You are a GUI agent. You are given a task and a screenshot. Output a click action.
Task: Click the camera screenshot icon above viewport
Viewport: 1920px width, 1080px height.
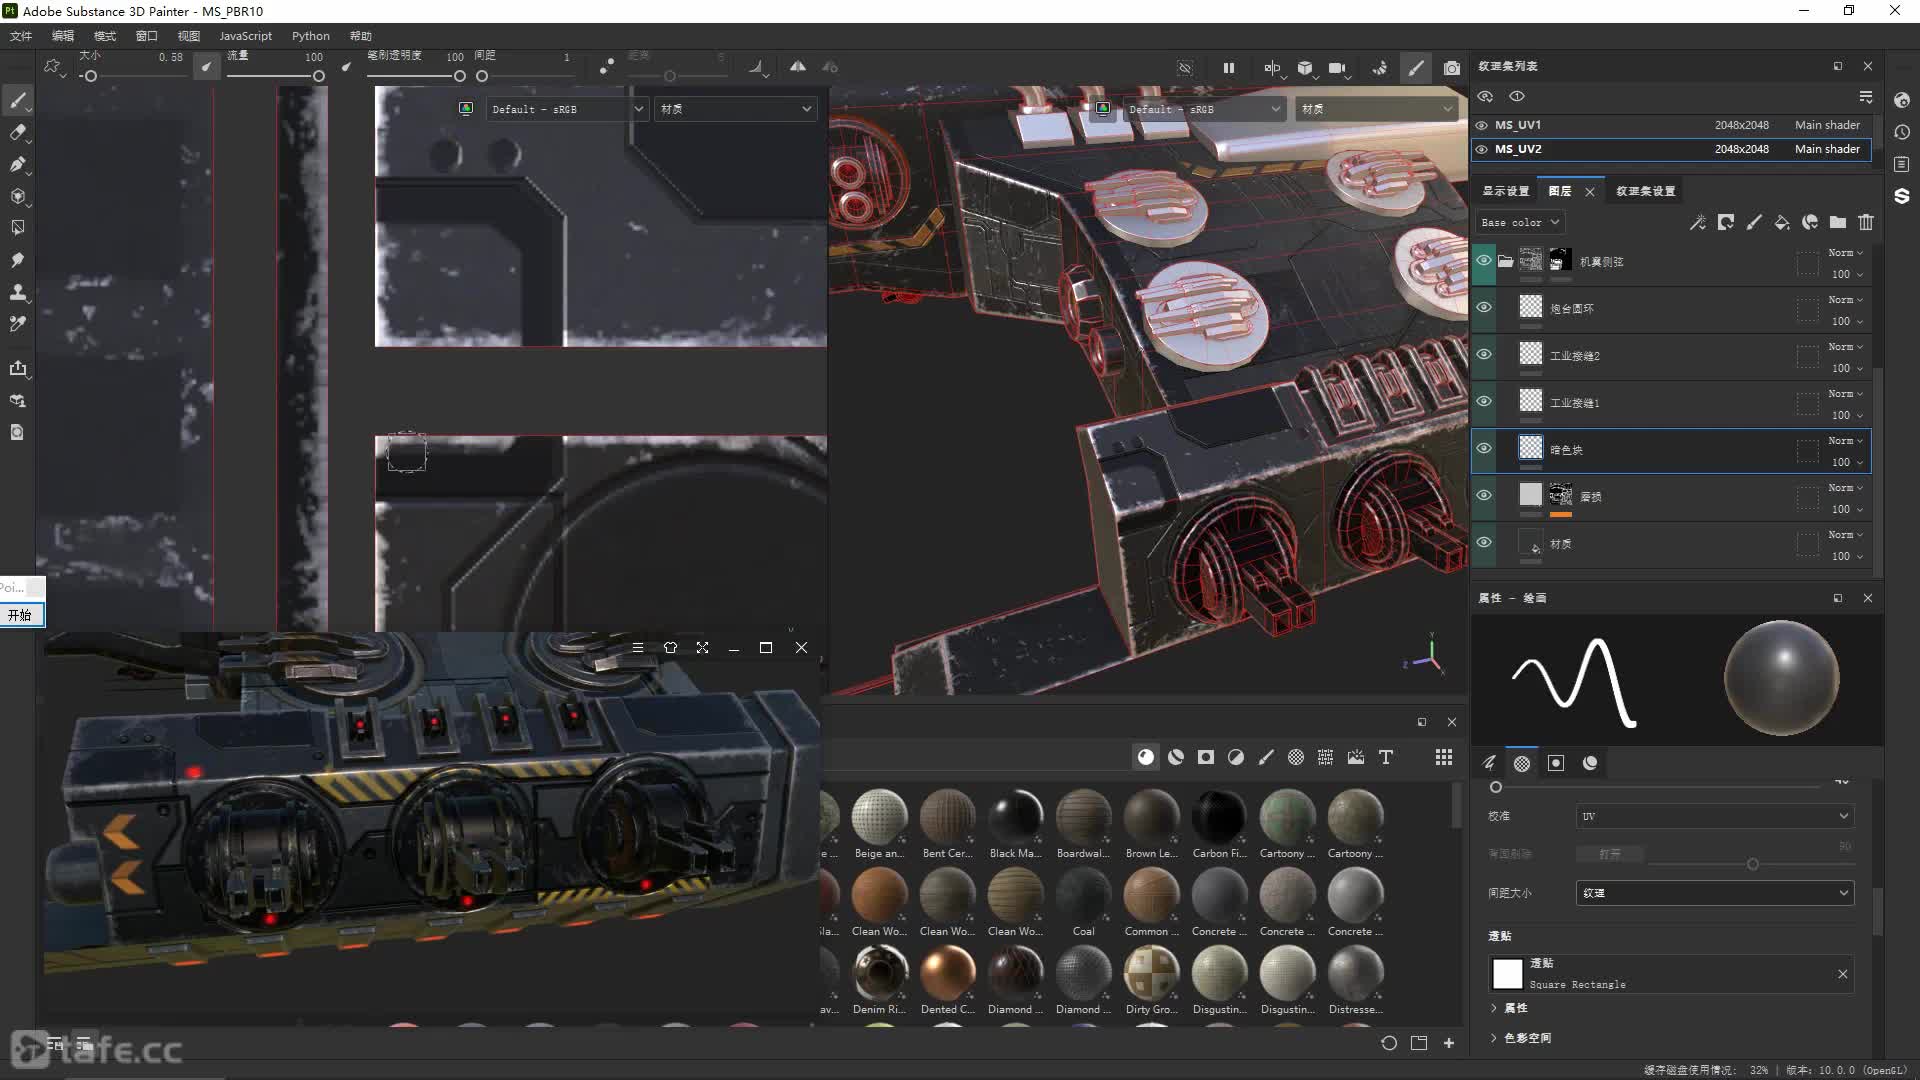coord(1452,68)
